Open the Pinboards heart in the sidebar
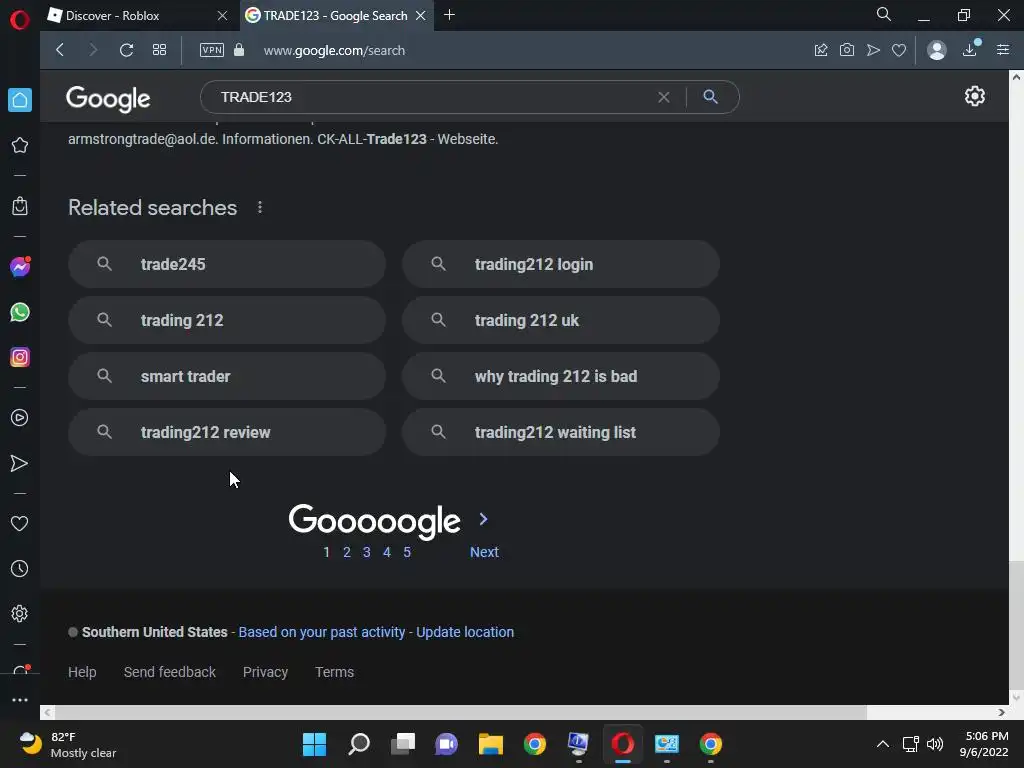This screenshot has width=1024, height=768. (20, 523)
